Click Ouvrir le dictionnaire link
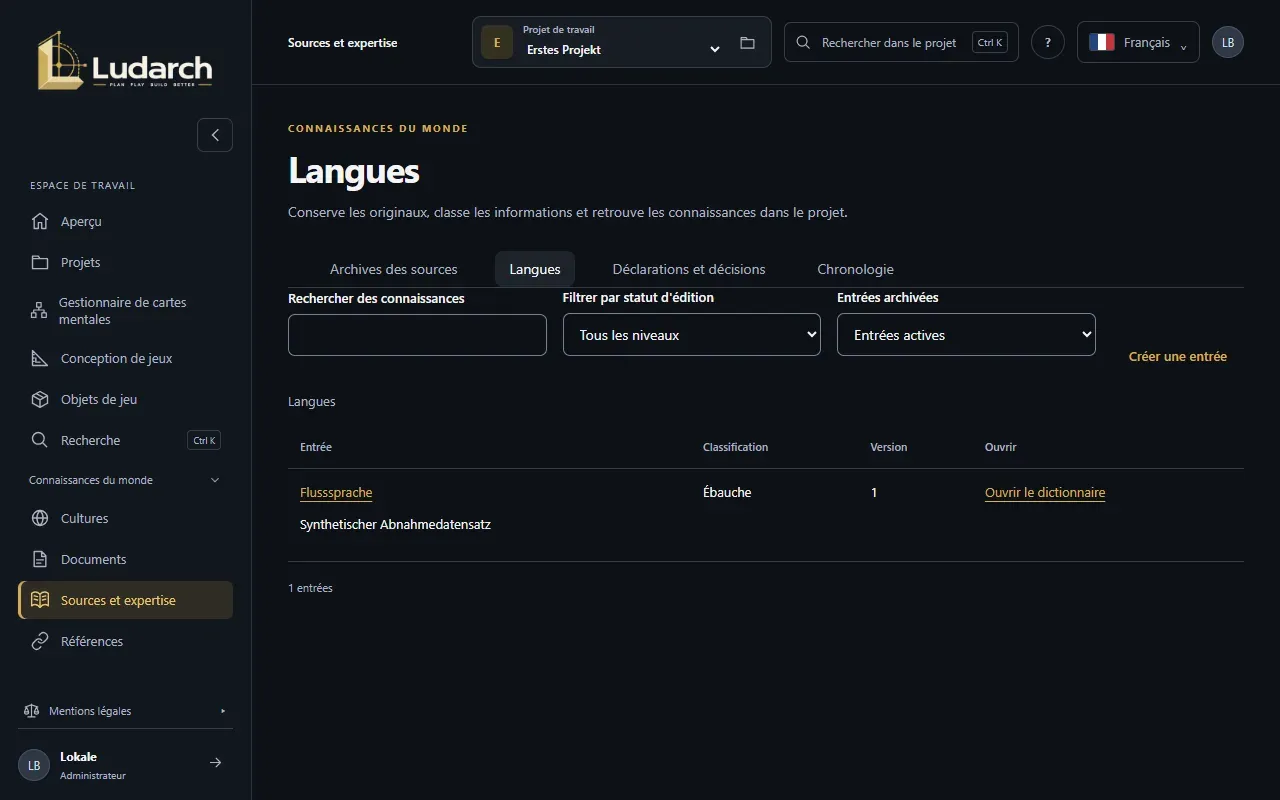Screen dimensions: 1280x800 [x=1045, y=493]
